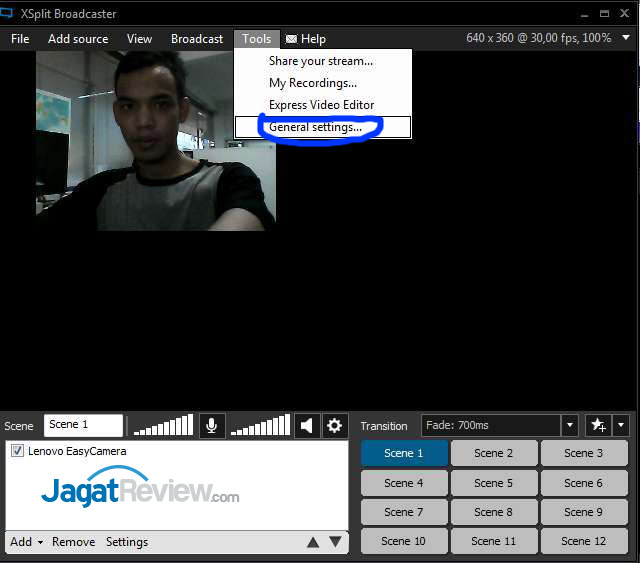The image size is (640, 563).
Task: Adjust the speaker volume level bars
Action: pyautogui.click(x=260, y=425)
